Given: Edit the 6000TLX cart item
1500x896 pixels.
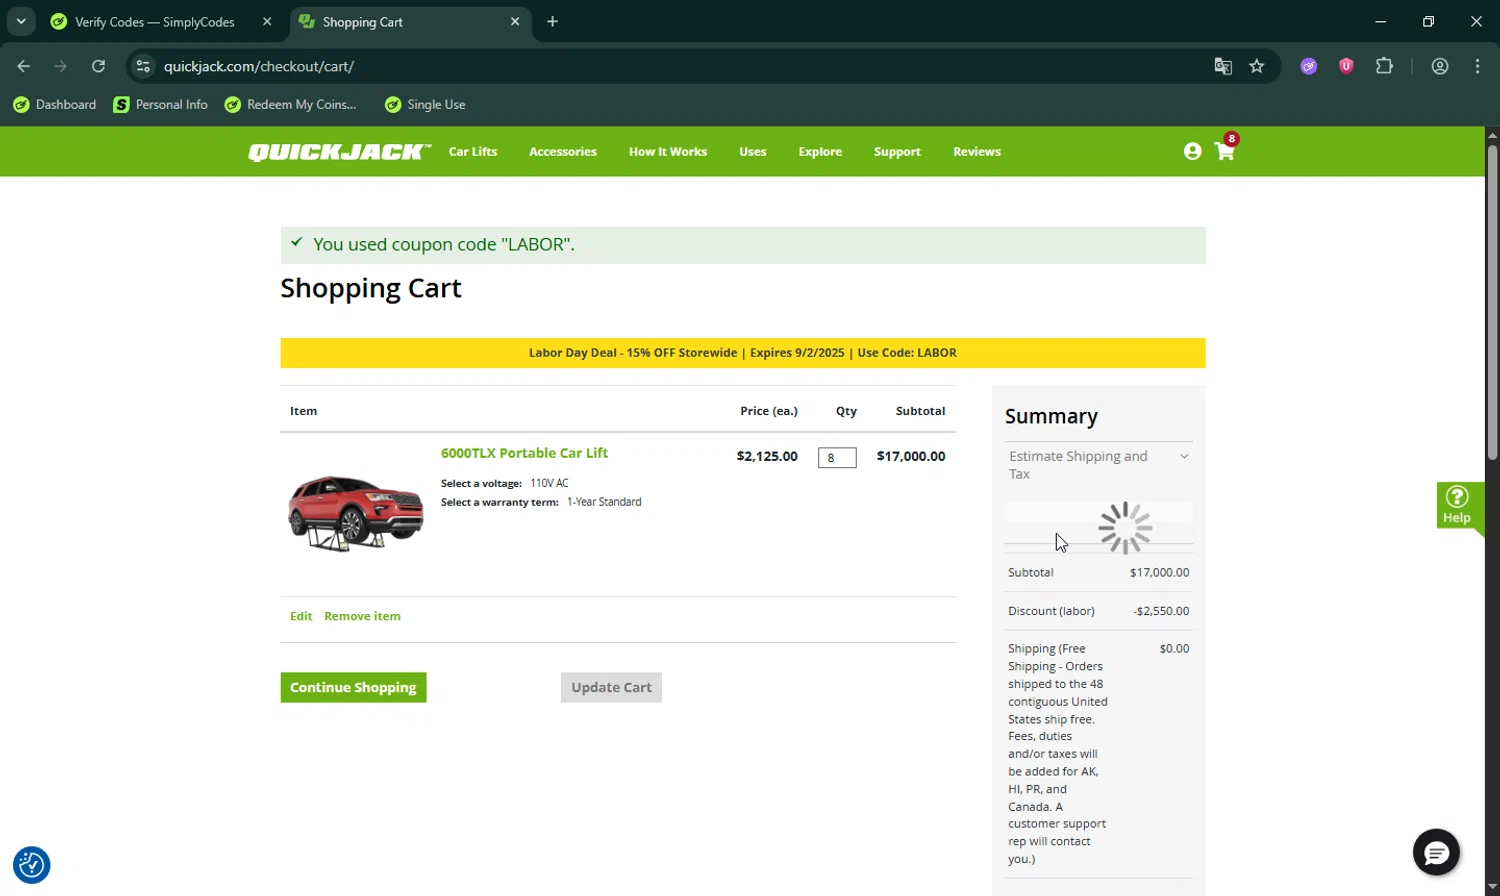Looking at the screenshot, I should [301, 616].
